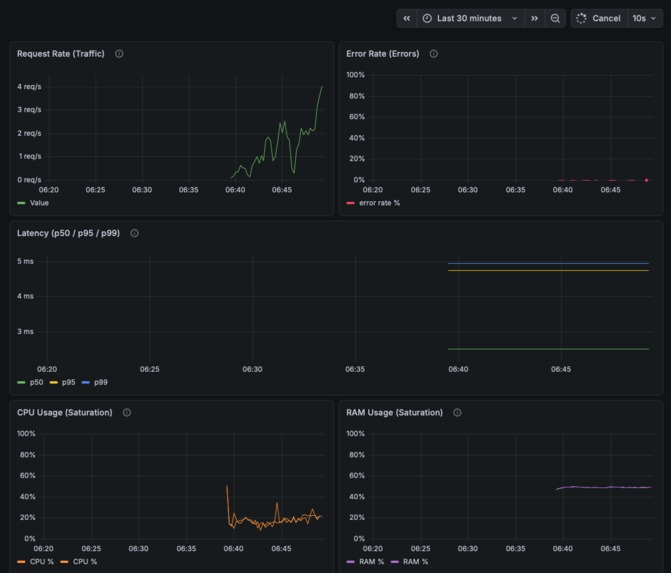Viewport: 671px width, 573px height.
Task: Click the Value legend label in Request Rate
Action: (x=39, y=203)
